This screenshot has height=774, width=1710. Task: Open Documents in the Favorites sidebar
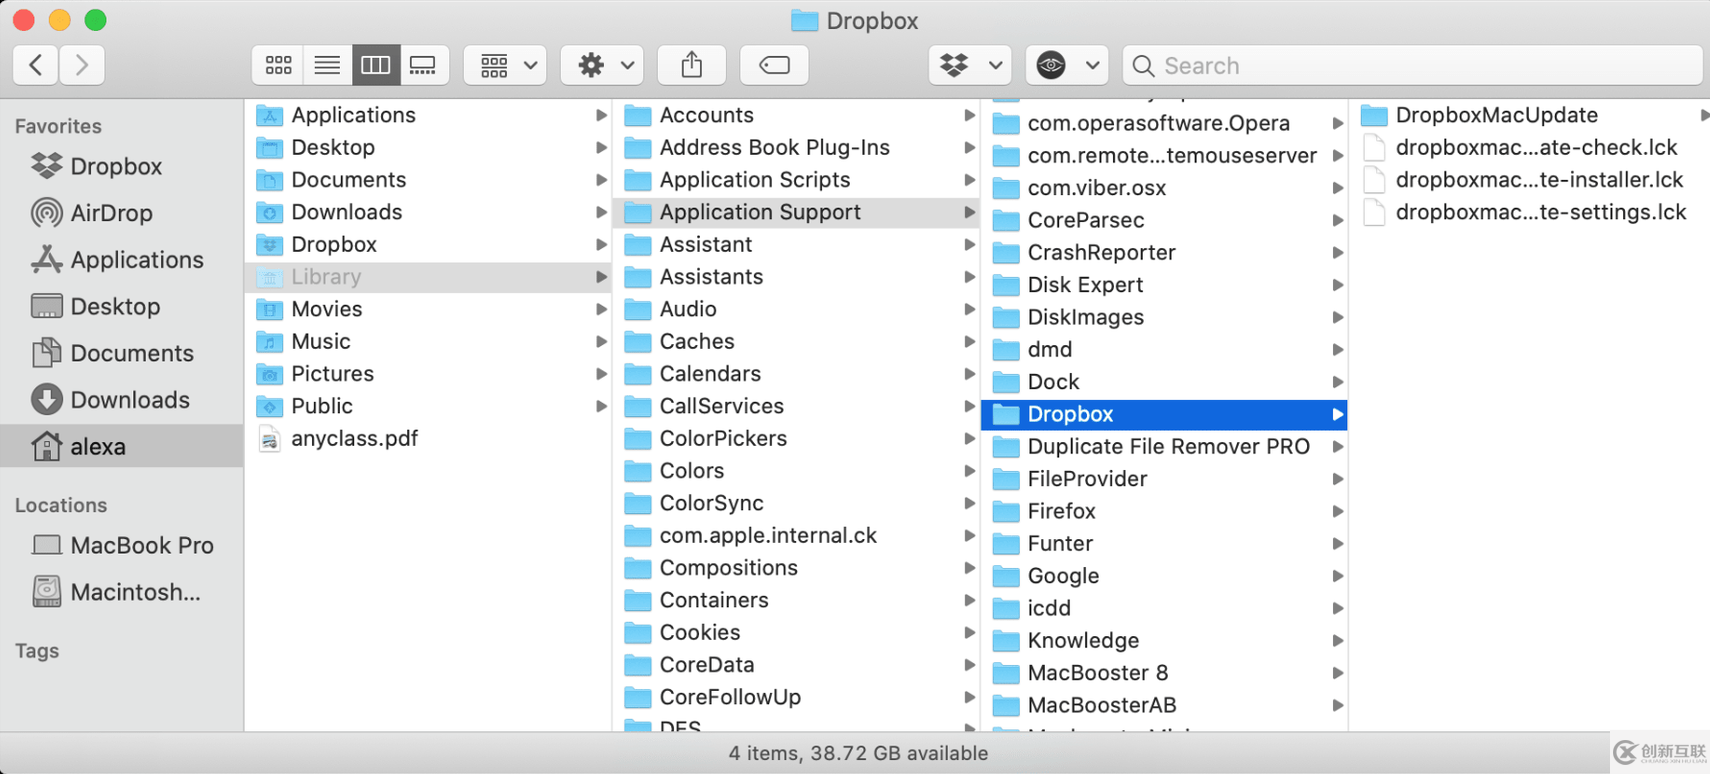(x=122, y=353)
